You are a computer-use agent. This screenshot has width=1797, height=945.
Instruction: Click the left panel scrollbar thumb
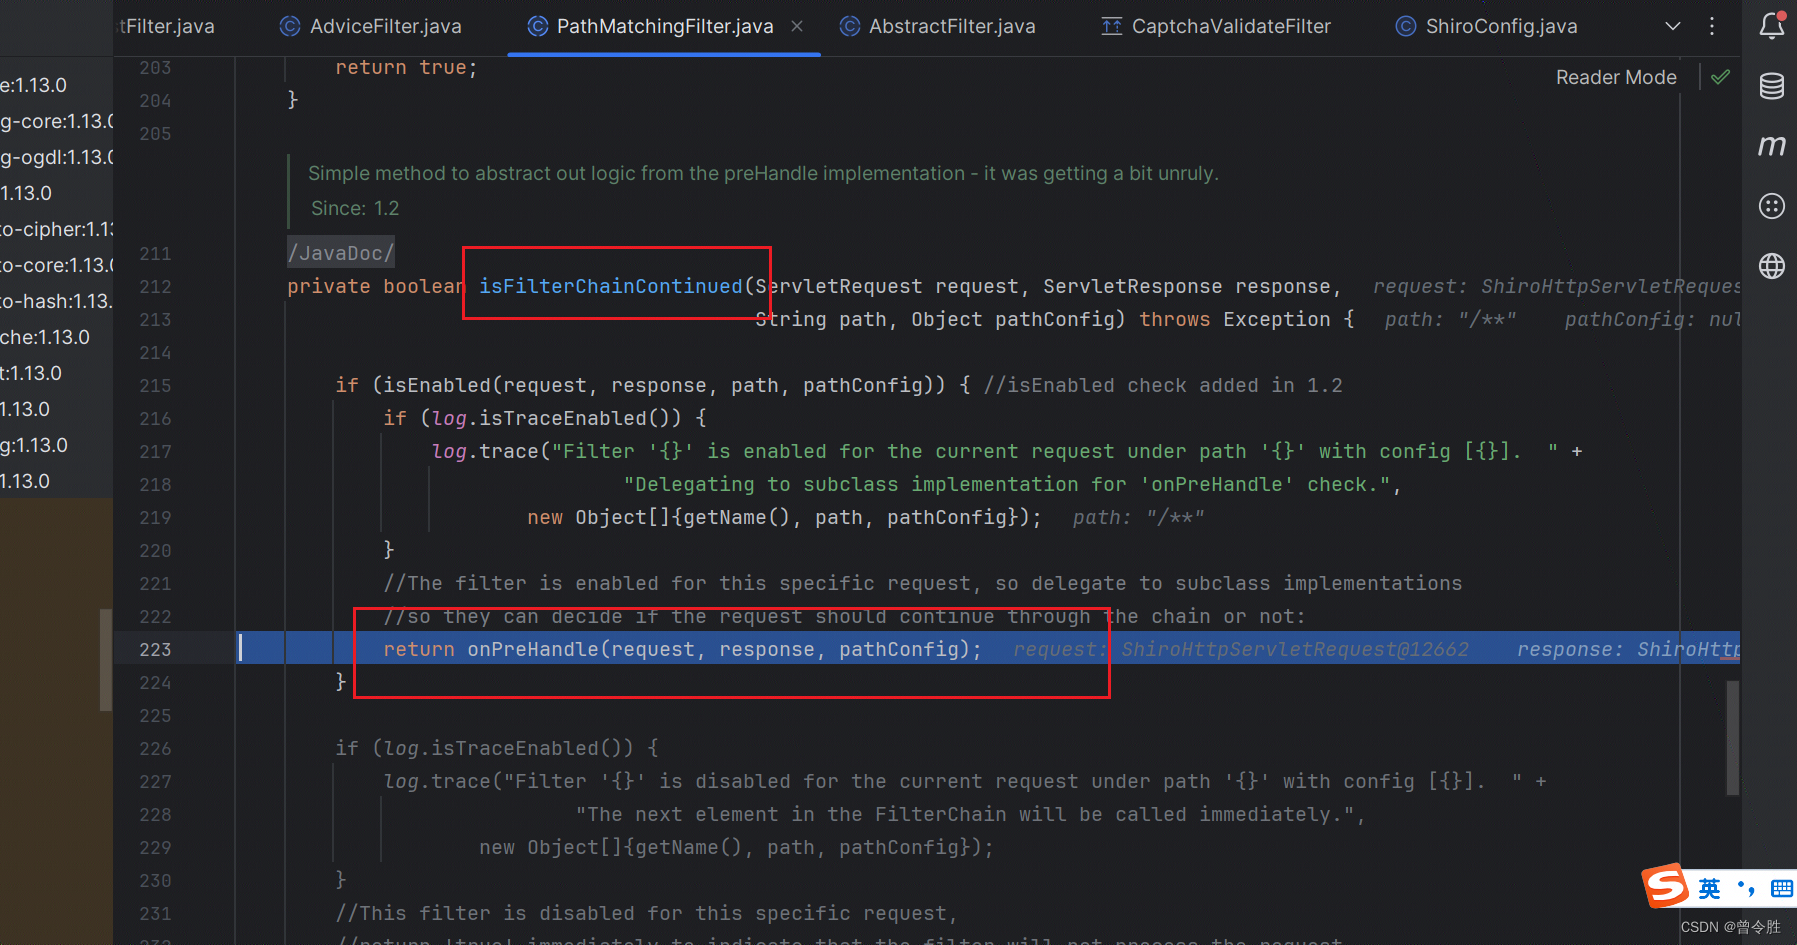coord(105,660)
